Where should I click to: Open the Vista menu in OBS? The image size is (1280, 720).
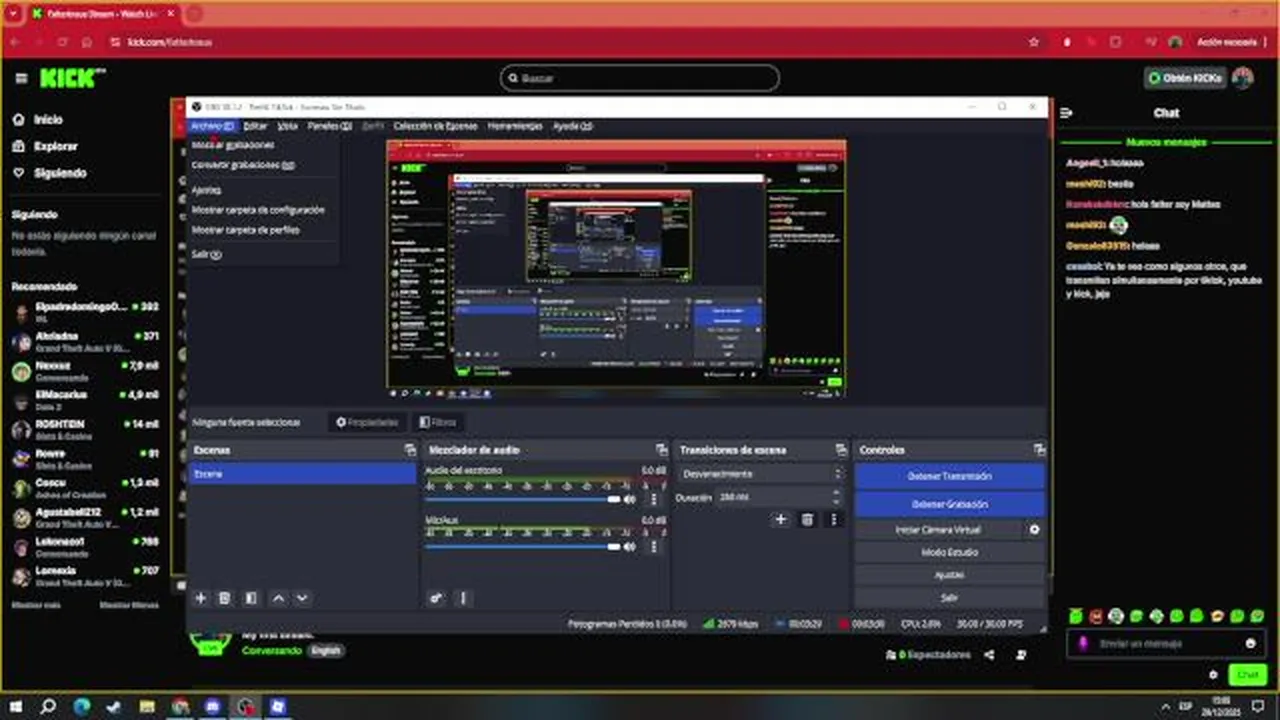287,126
